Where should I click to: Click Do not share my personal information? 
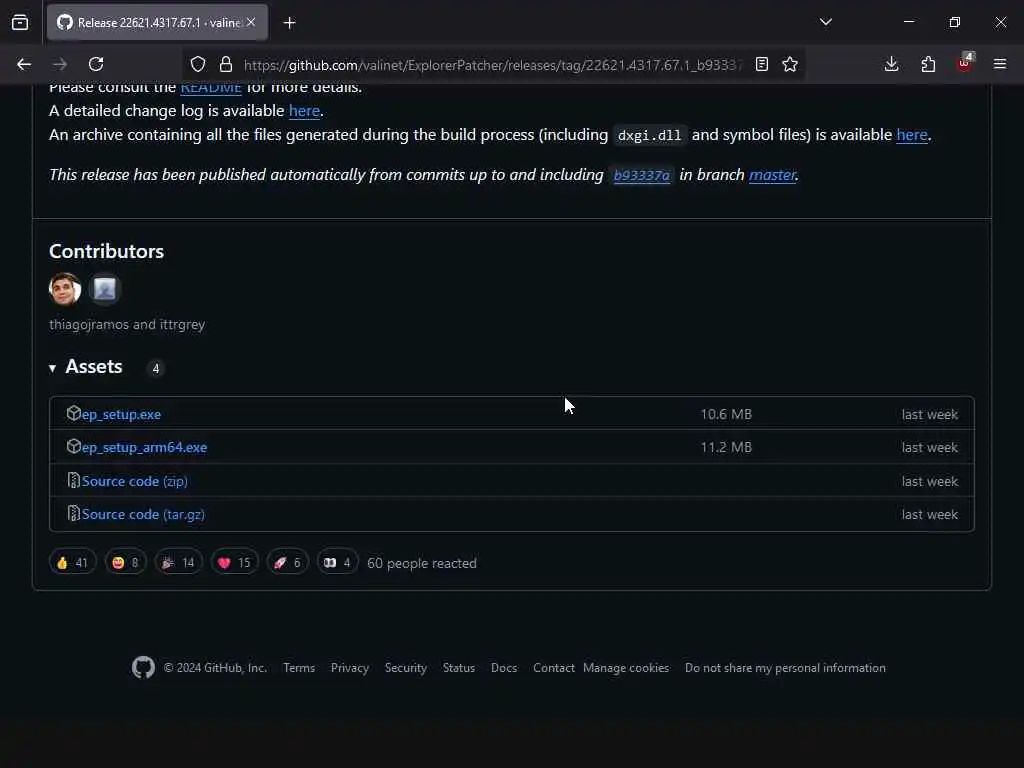pos(785,668)
